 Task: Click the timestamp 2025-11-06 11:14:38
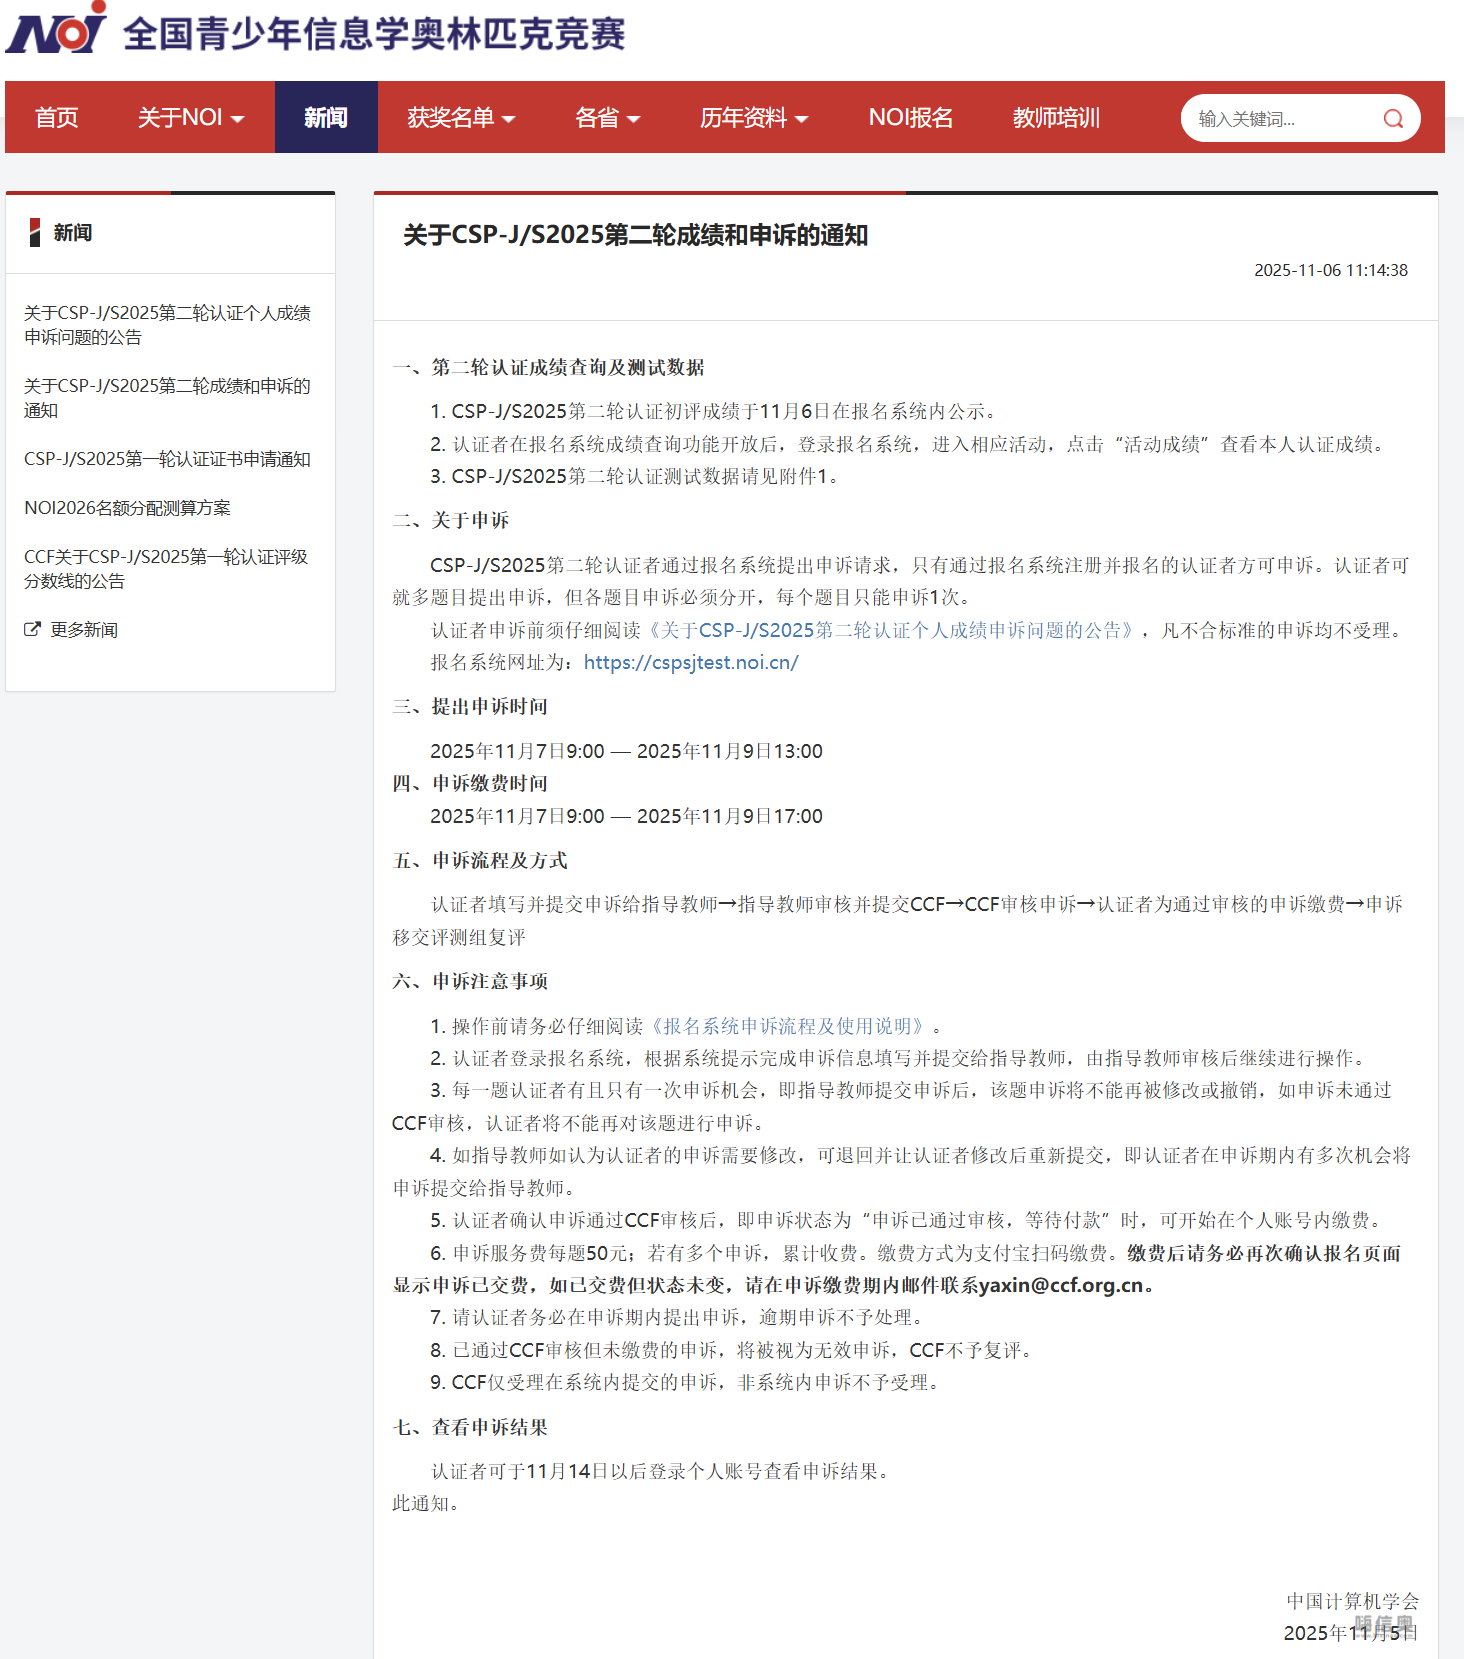(1331, 270)
